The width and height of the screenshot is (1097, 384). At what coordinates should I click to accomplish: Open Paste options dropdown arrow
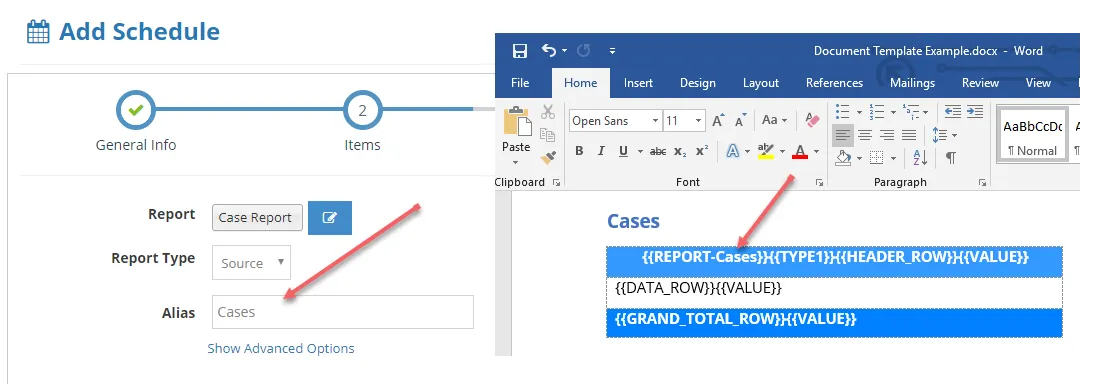tap(516, 162)
